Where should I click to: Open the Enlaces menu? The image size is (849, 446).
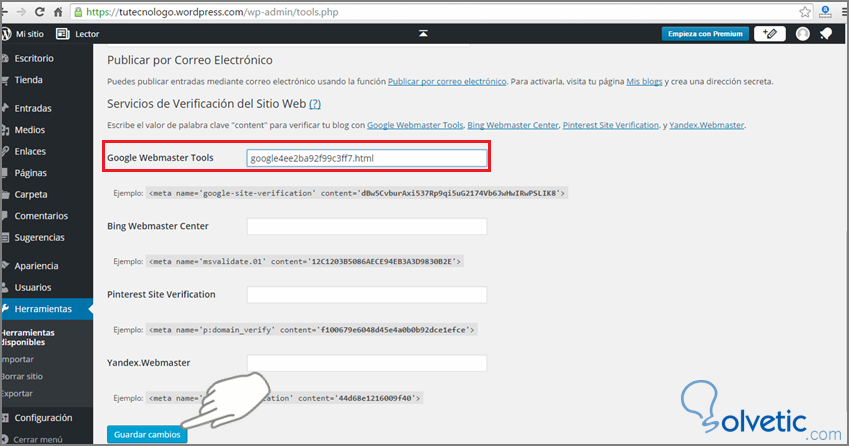tap(30, 152)
